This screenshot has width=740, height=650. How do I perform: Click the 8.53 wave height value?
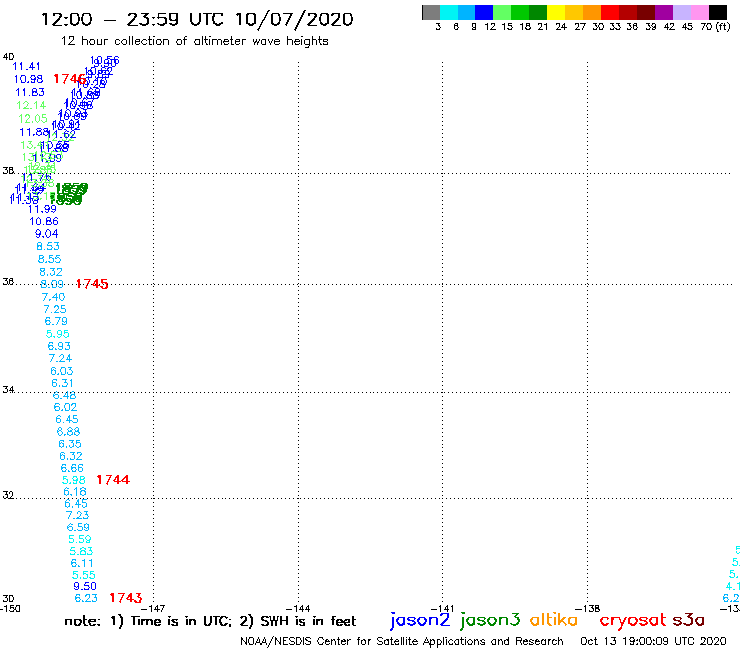click(48, 246)
